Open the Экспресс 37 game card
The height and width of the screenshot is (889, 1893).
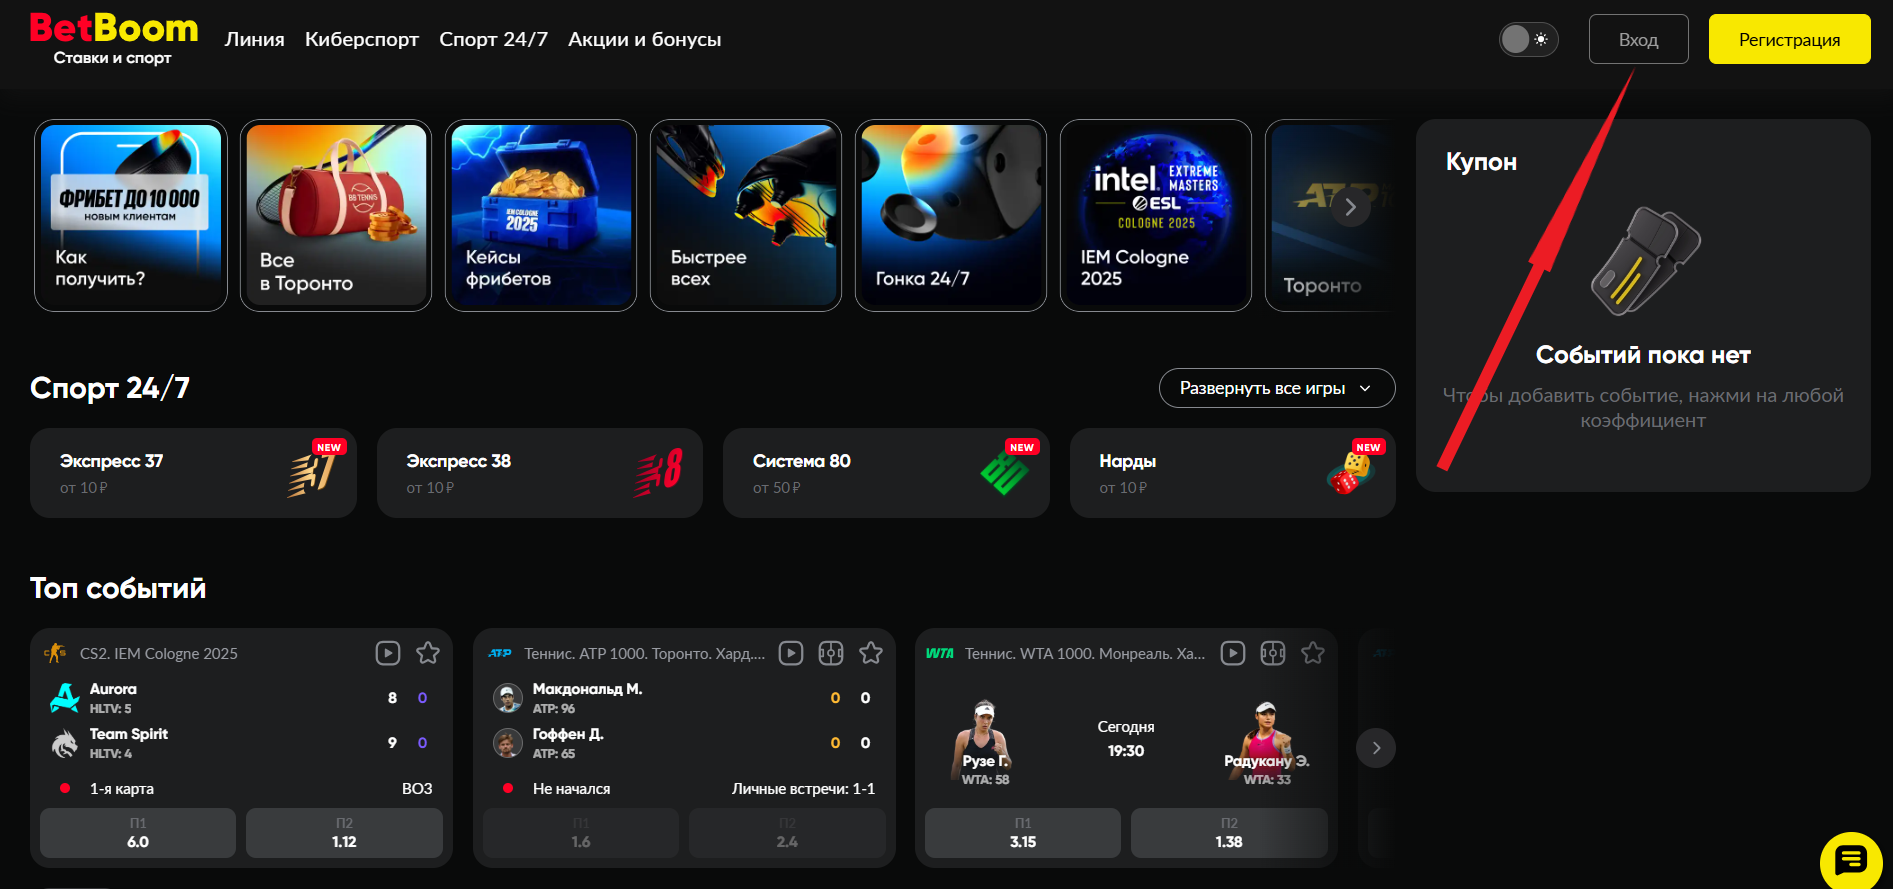click(193, 473)
